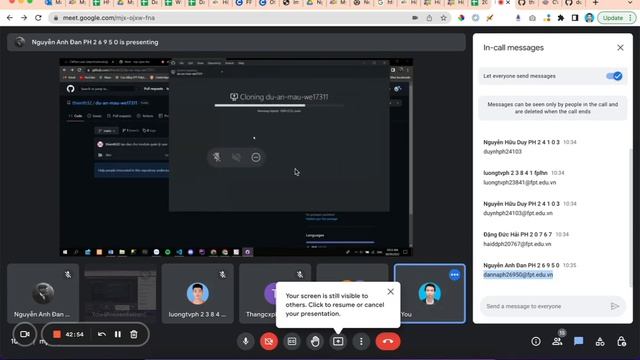Viewport: 640px width, 360px height.
Task: Toggle the browser side panel icon
Action: [575, 18]
